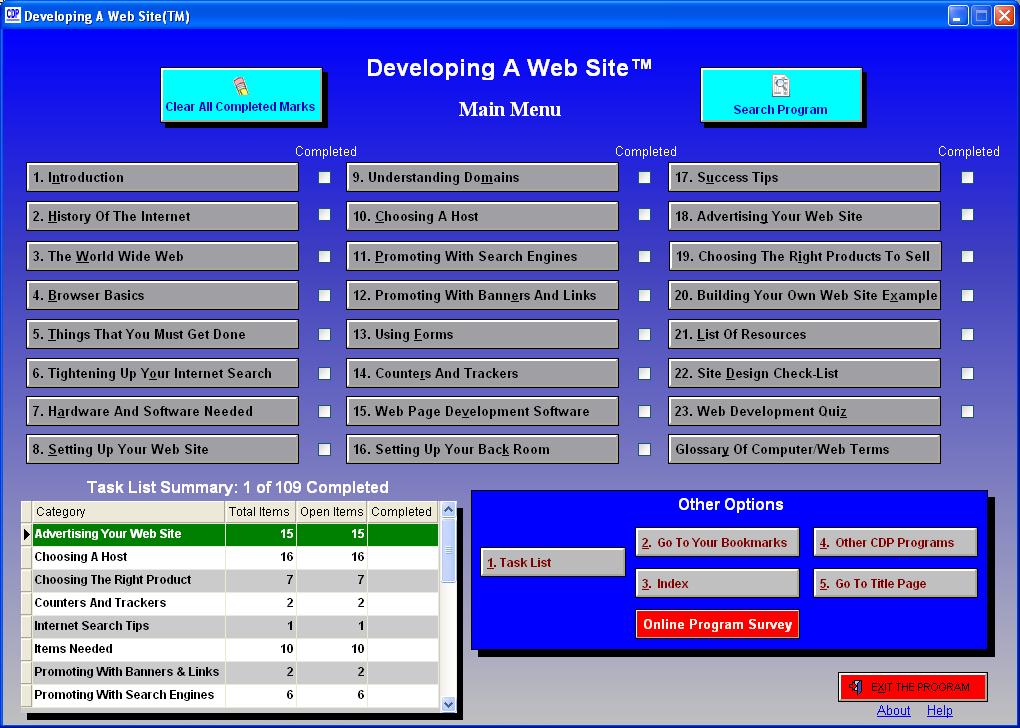Mark Using Forms as completed
The image size is (1020, 728).
coord(644,334)
